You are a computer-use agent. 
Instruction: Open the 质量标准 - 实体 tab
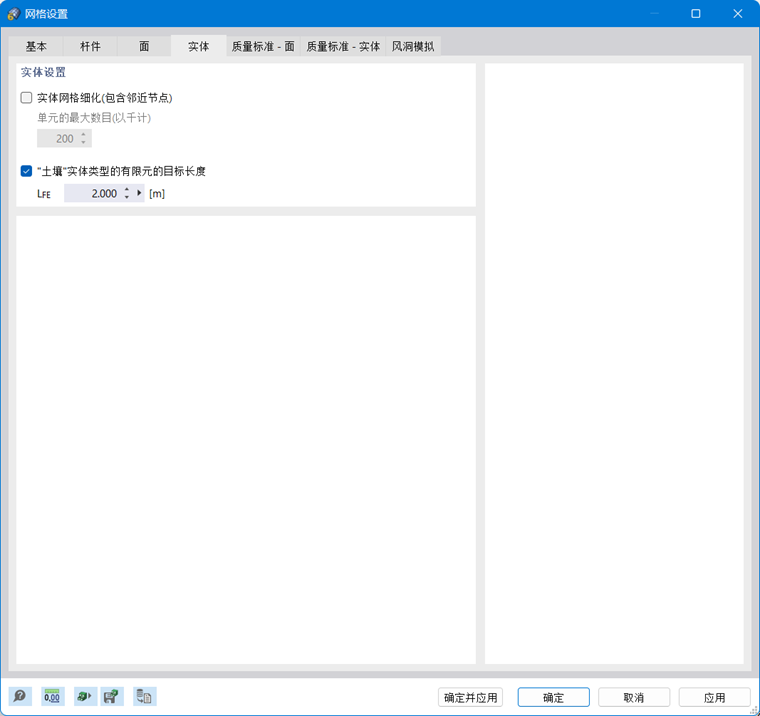coord(343,46)
